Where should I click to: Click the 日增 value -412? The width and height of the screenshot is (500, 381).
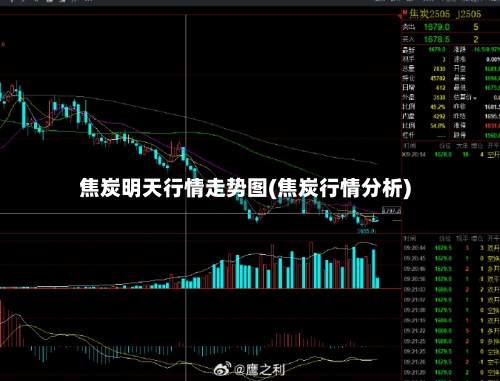(440, 88)
